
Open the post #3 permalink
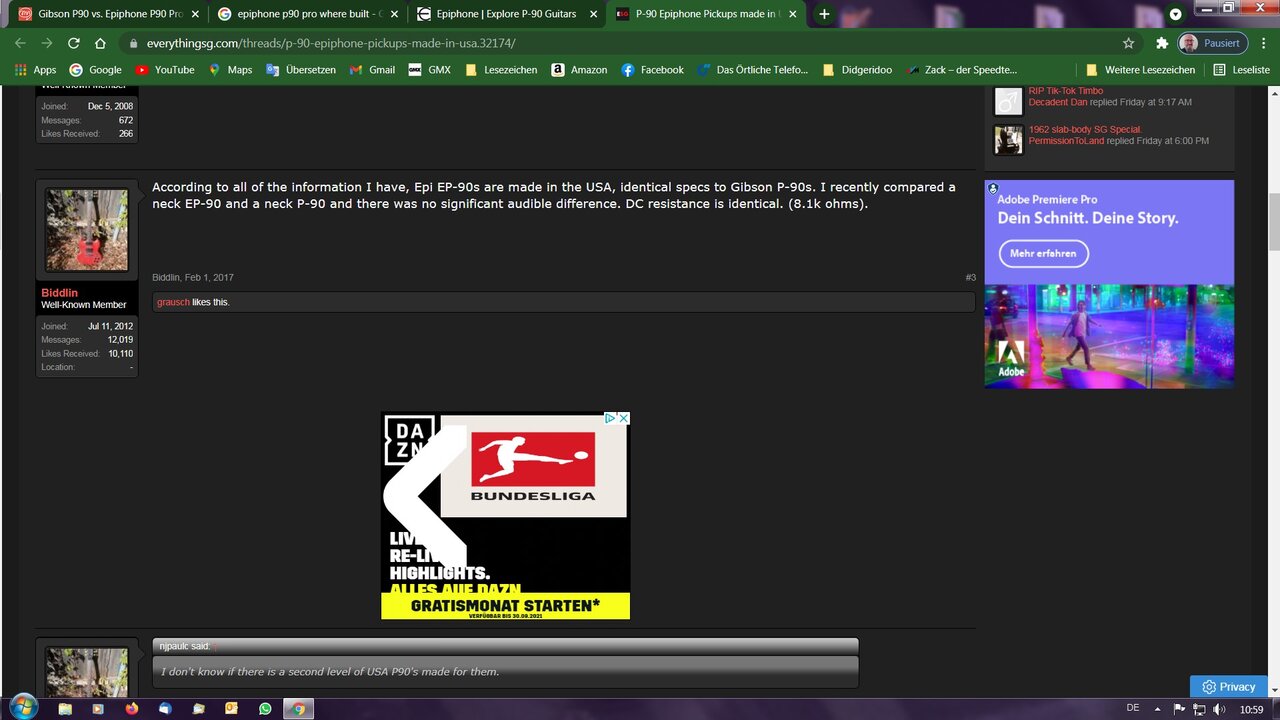click(970, 277)
